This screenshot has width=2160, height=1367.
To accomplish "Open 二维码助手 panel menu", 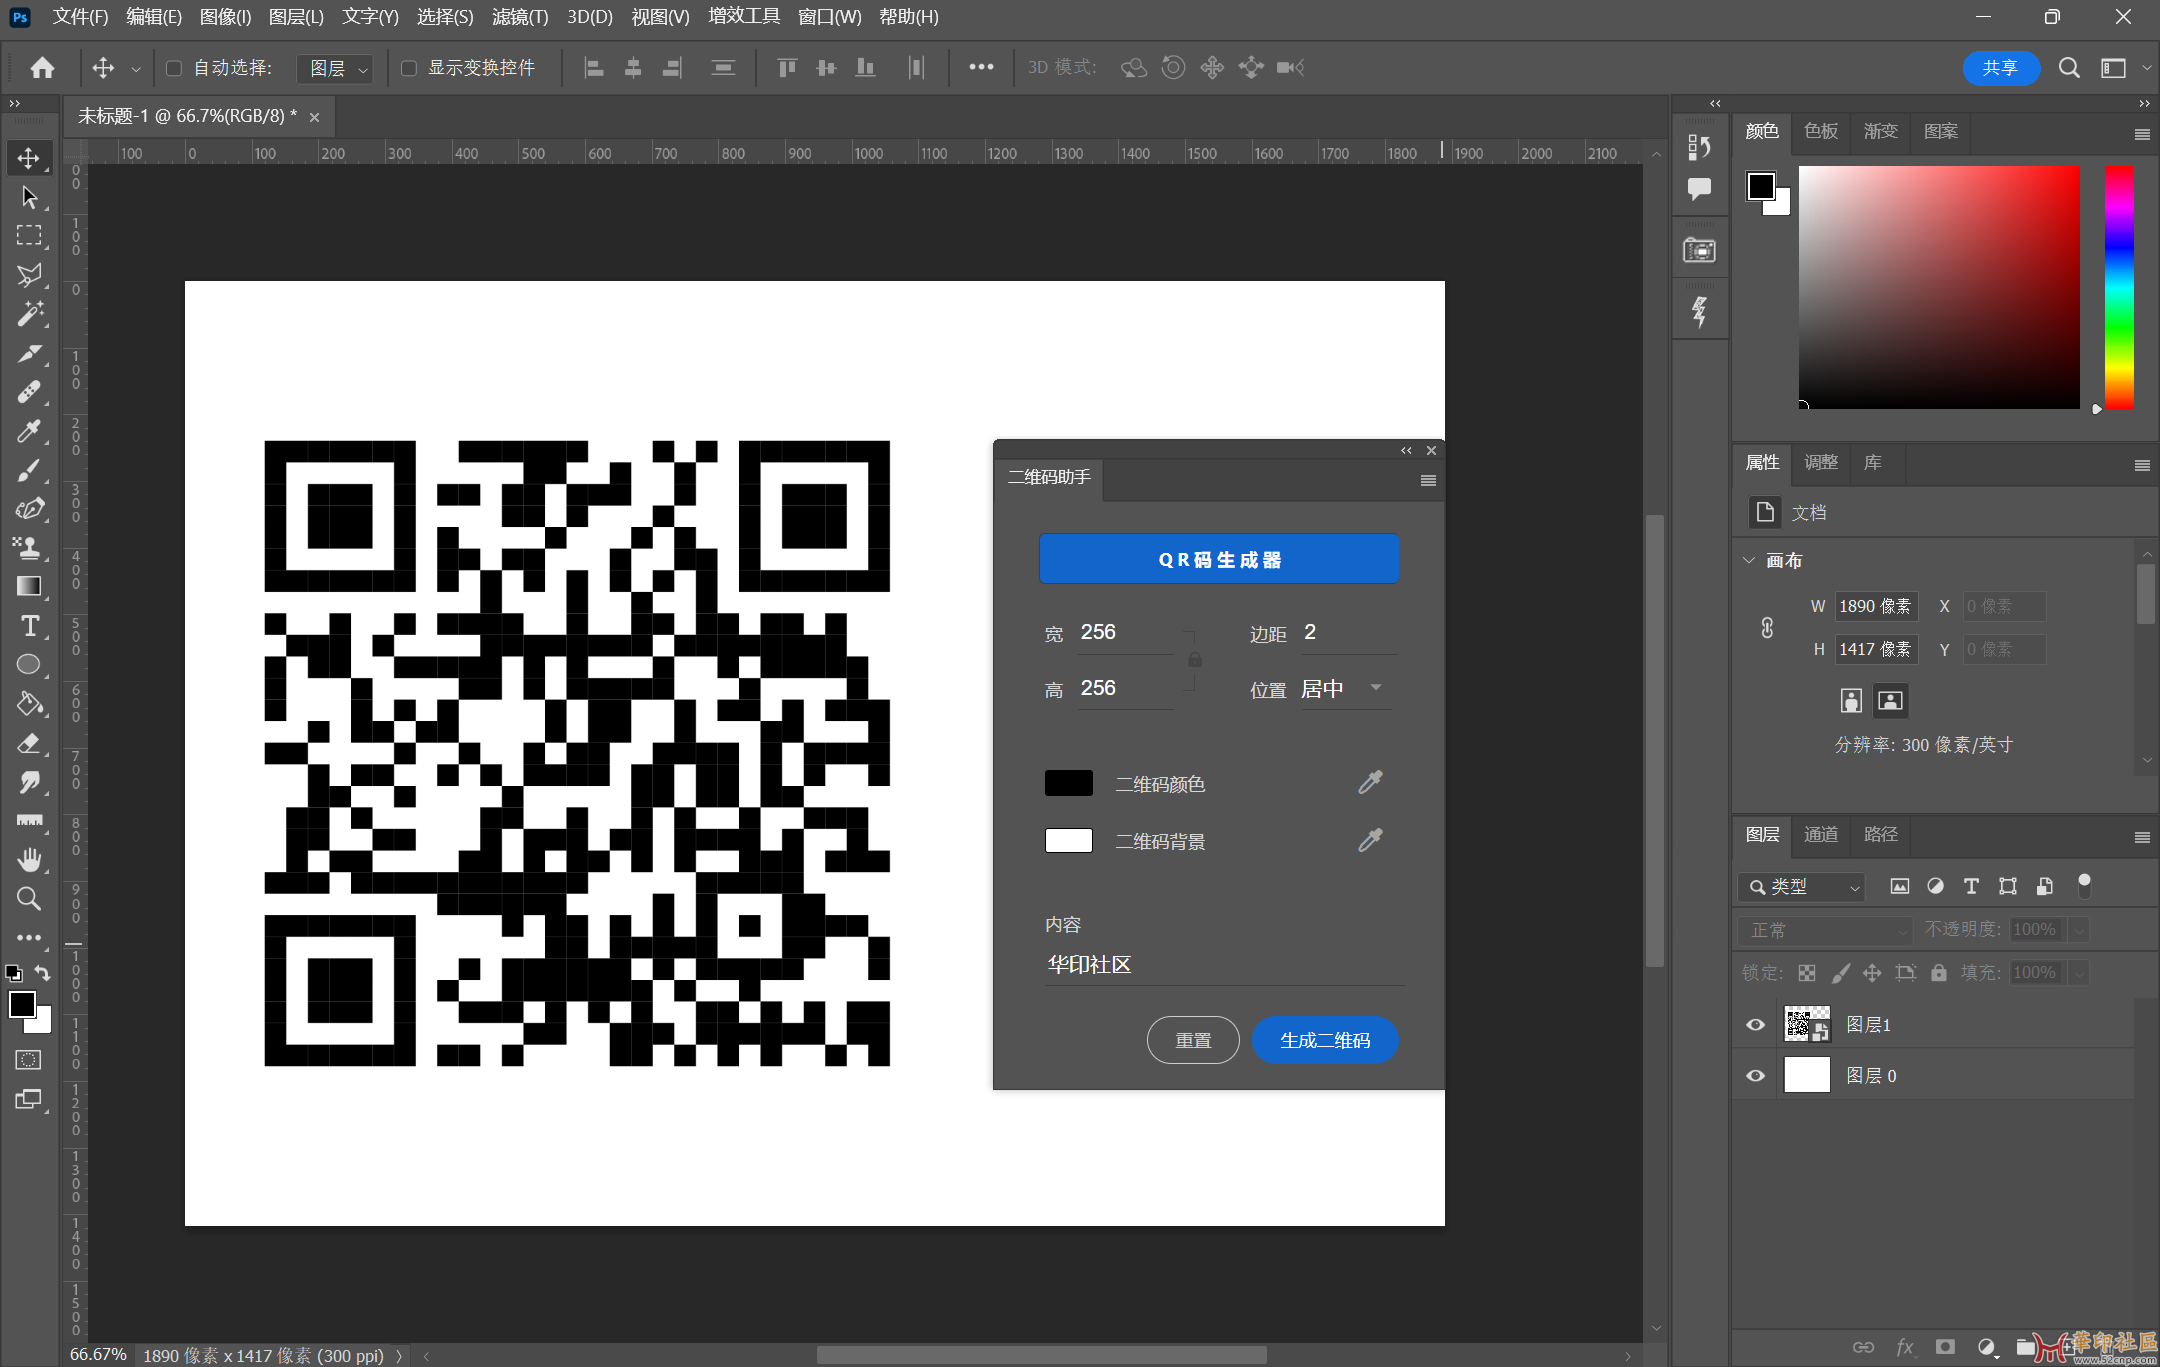I will [x=1428, y=481].
